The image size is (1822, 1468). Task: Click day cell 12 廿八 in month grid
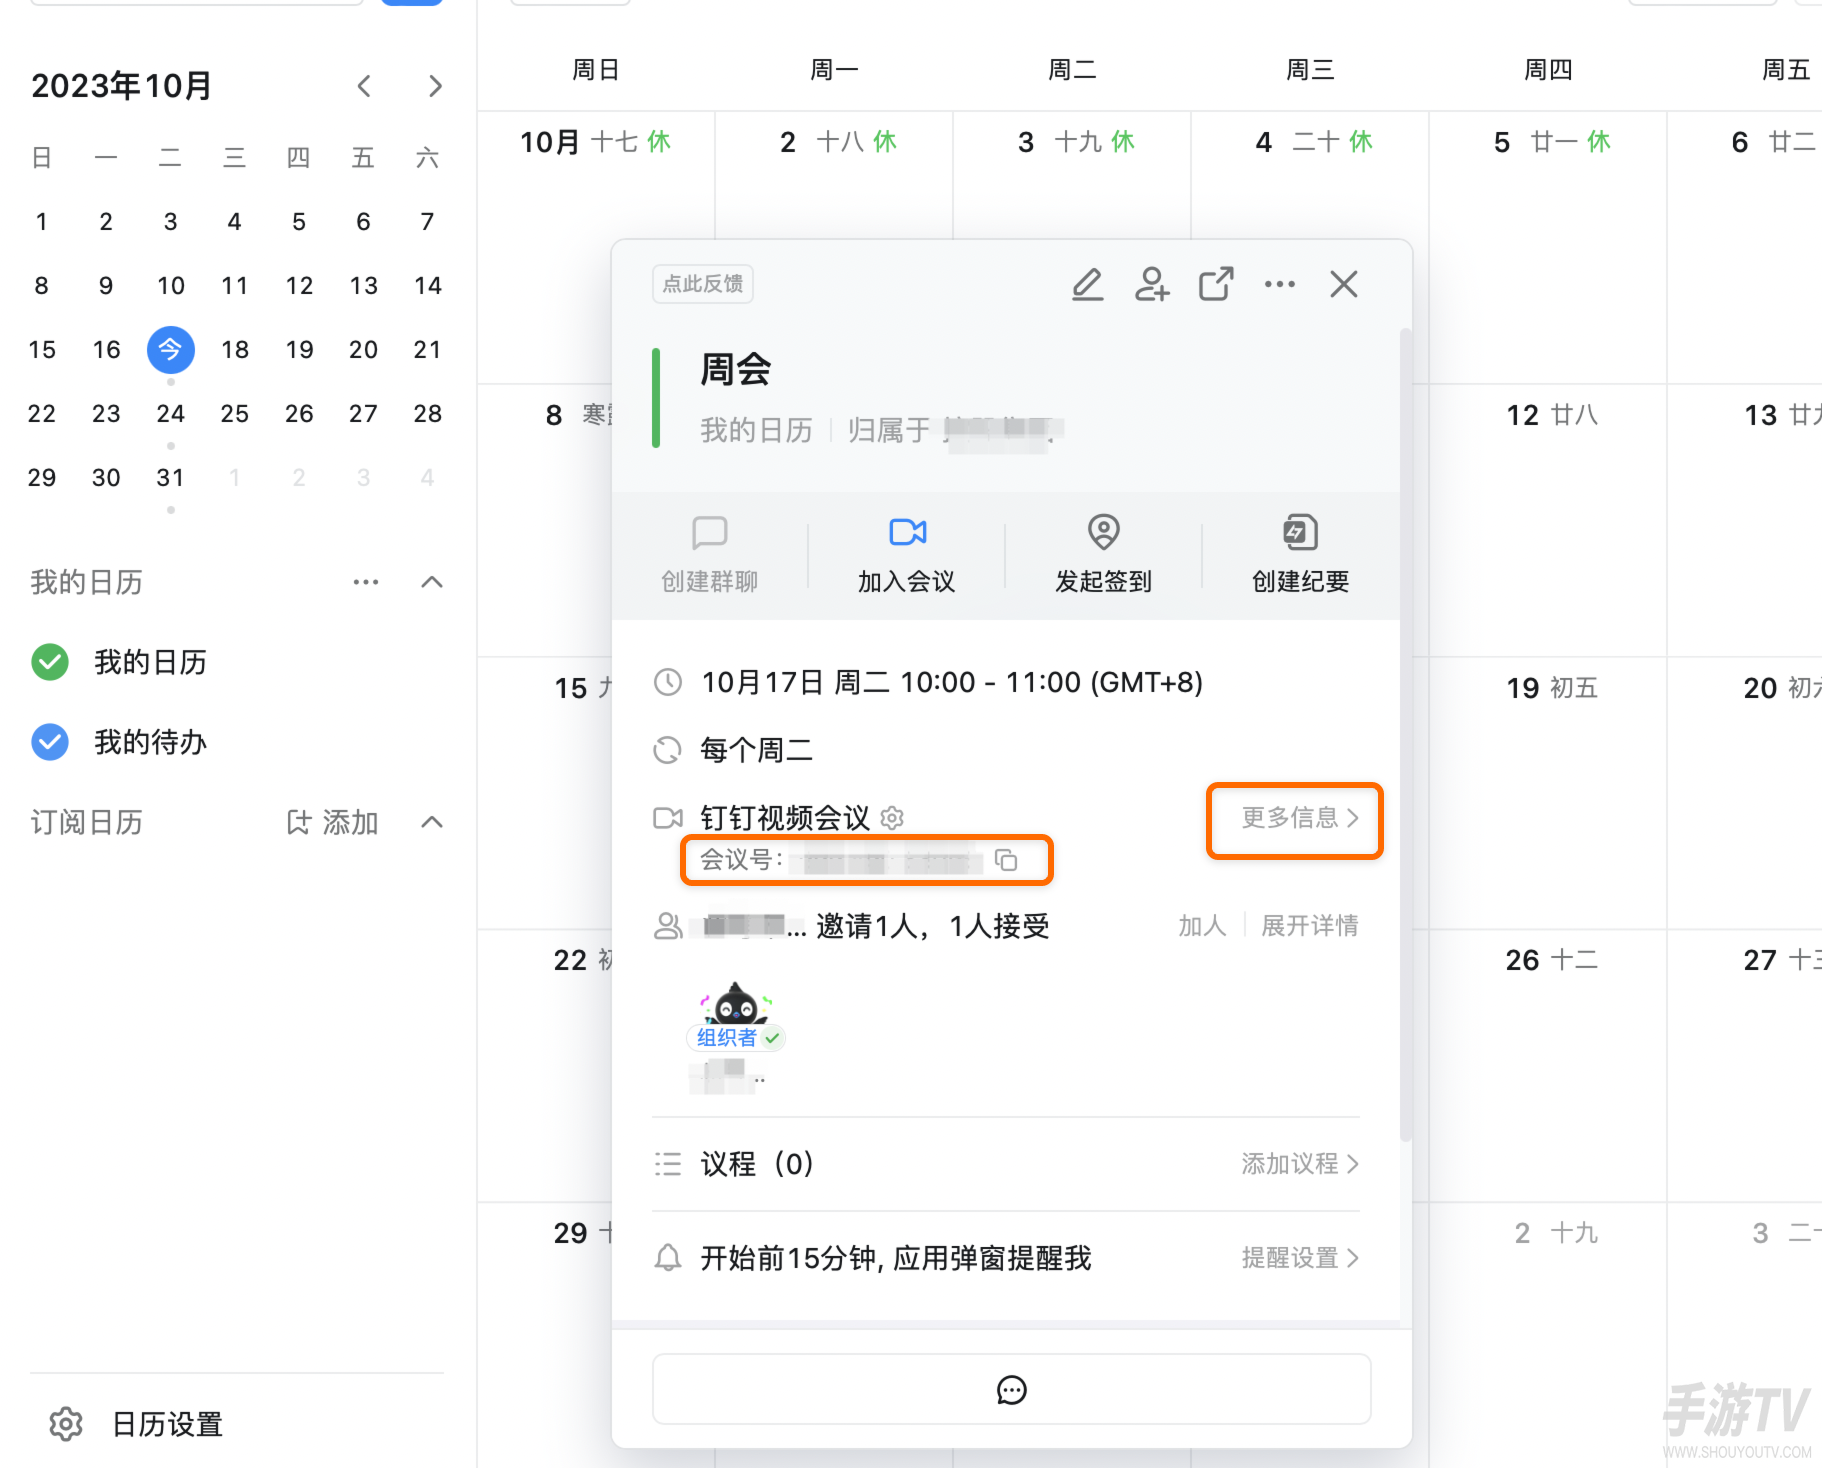[x=1548, y=520]
